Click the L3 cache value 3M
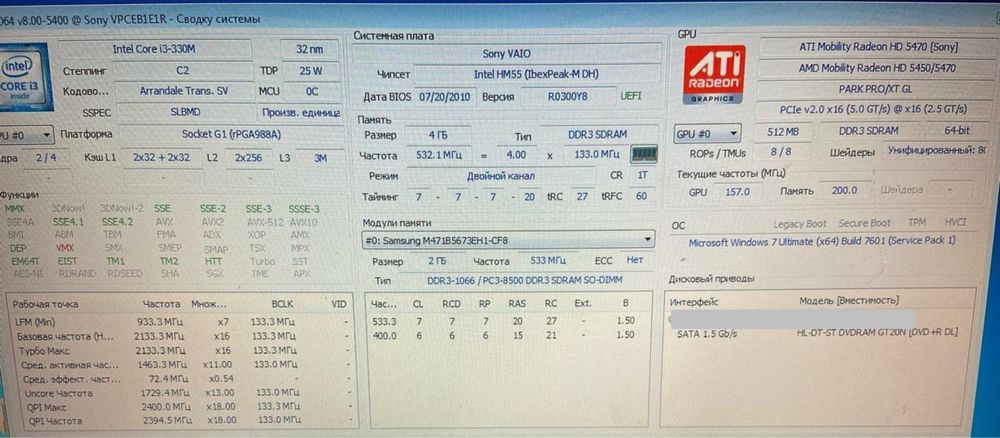Viewport: 1000px width, 438px height. coord(320,157)
